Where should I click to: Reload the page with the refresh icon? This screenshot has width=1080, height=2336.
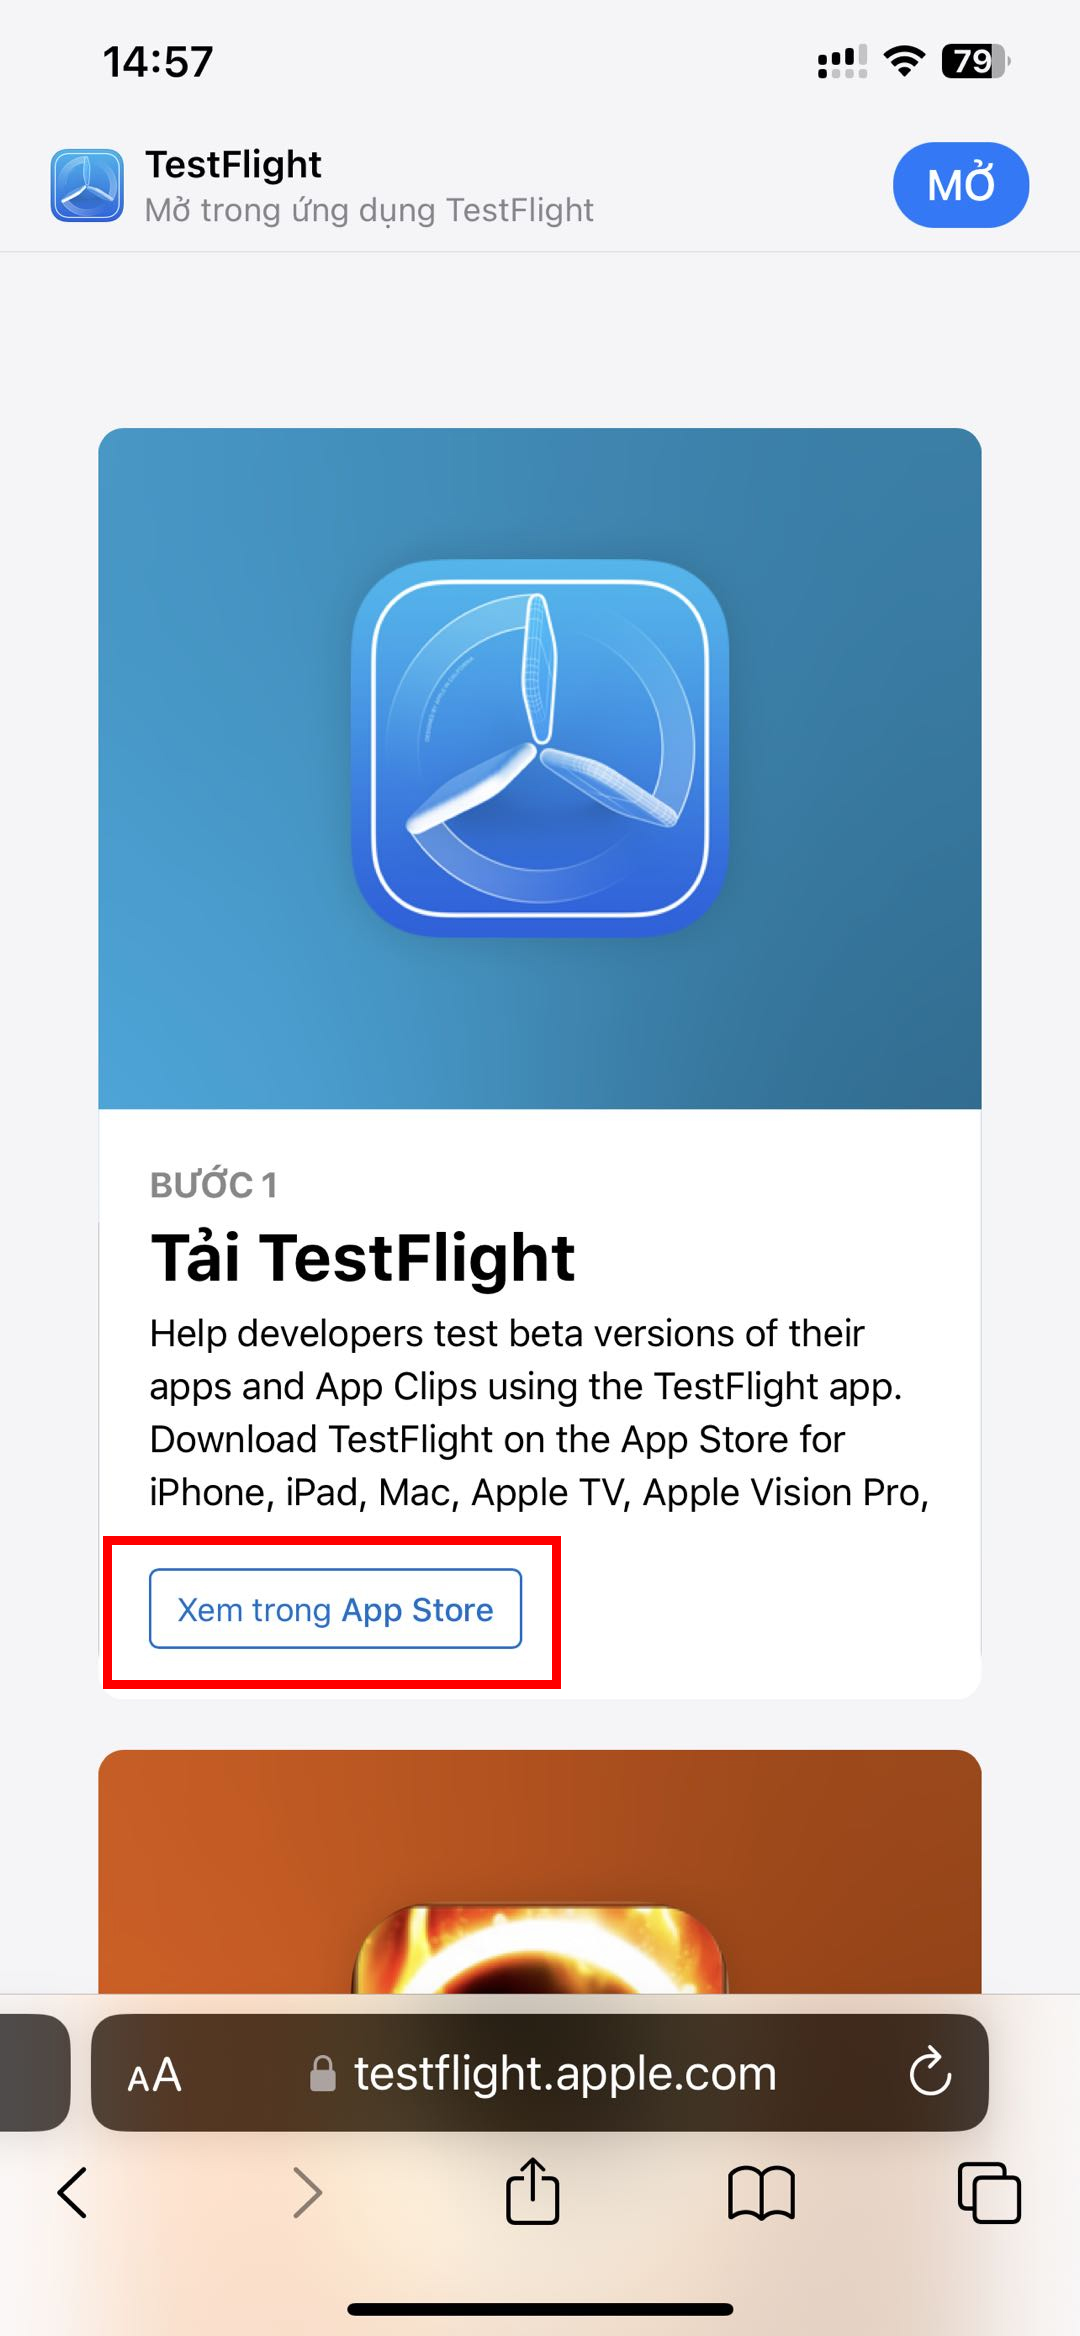coord(930,2071)
